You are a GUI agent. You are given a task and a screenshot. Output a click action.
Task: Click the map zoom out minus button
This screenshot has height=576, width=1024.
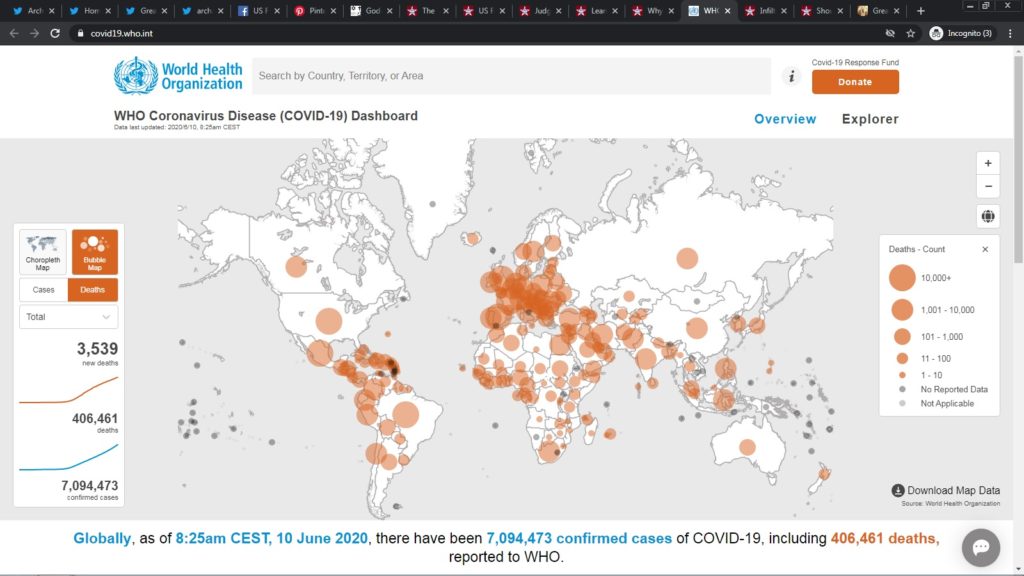coord(988,187)
